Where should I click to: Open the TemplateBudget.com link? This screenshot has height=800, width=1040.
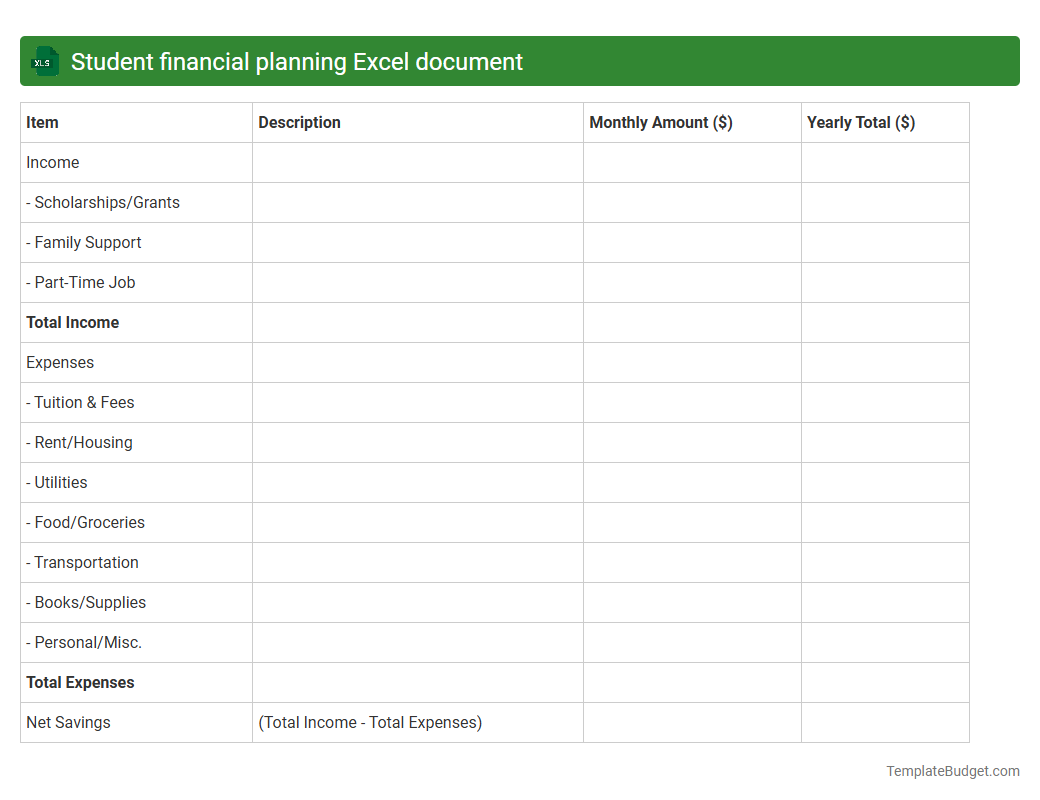952,771
